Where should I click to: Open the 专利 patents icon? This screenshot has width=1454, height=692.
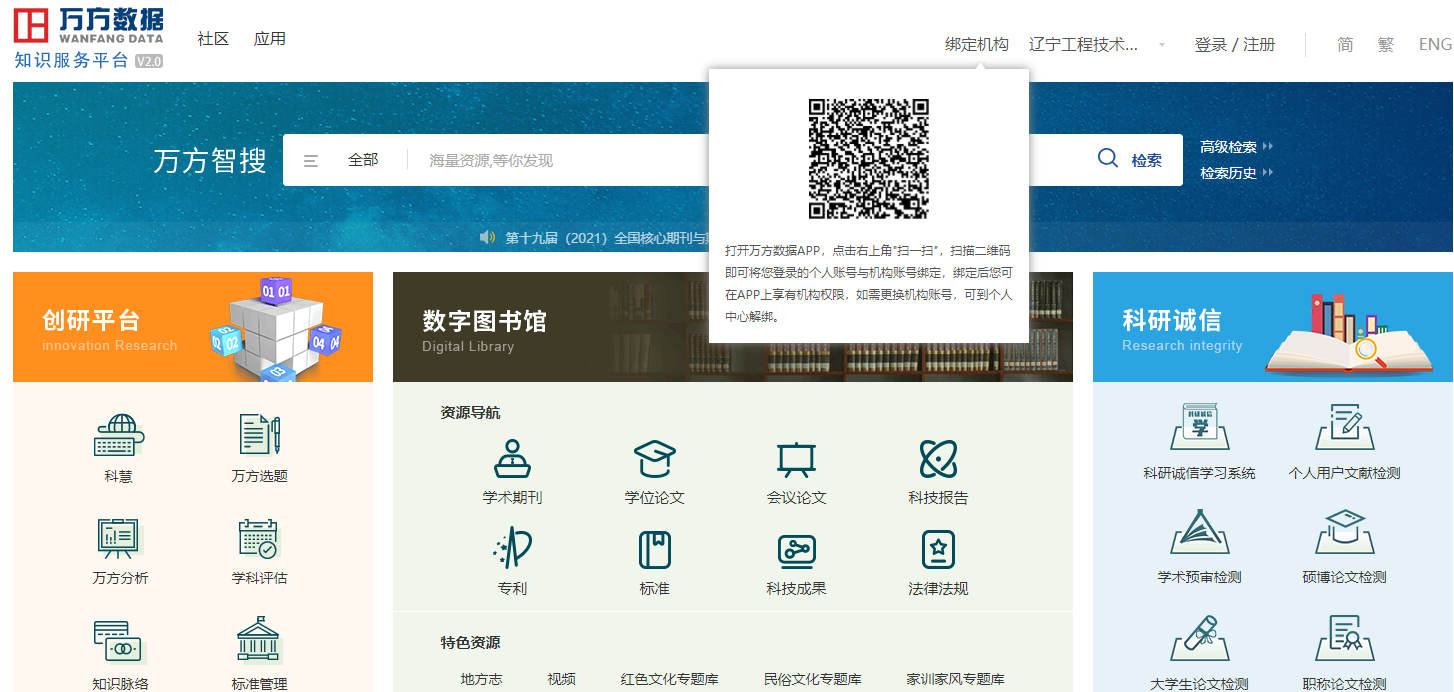512,550
